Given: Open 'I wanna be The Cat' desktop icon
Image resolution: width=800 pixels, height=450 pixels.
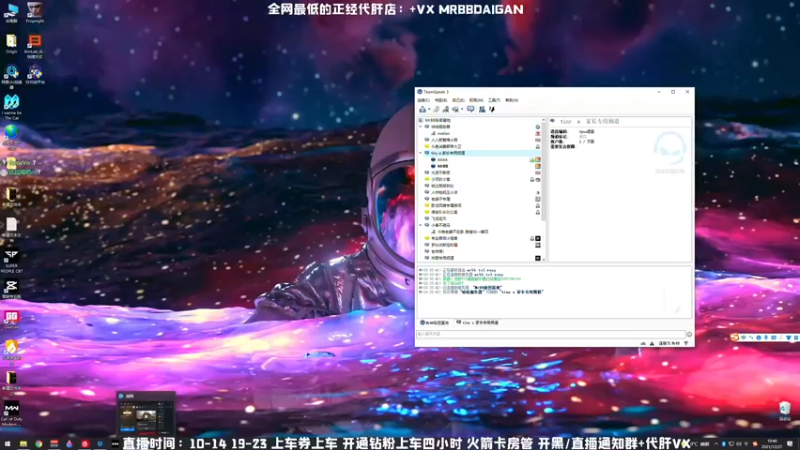Looking at the screenshot, I should pos(11,107).
